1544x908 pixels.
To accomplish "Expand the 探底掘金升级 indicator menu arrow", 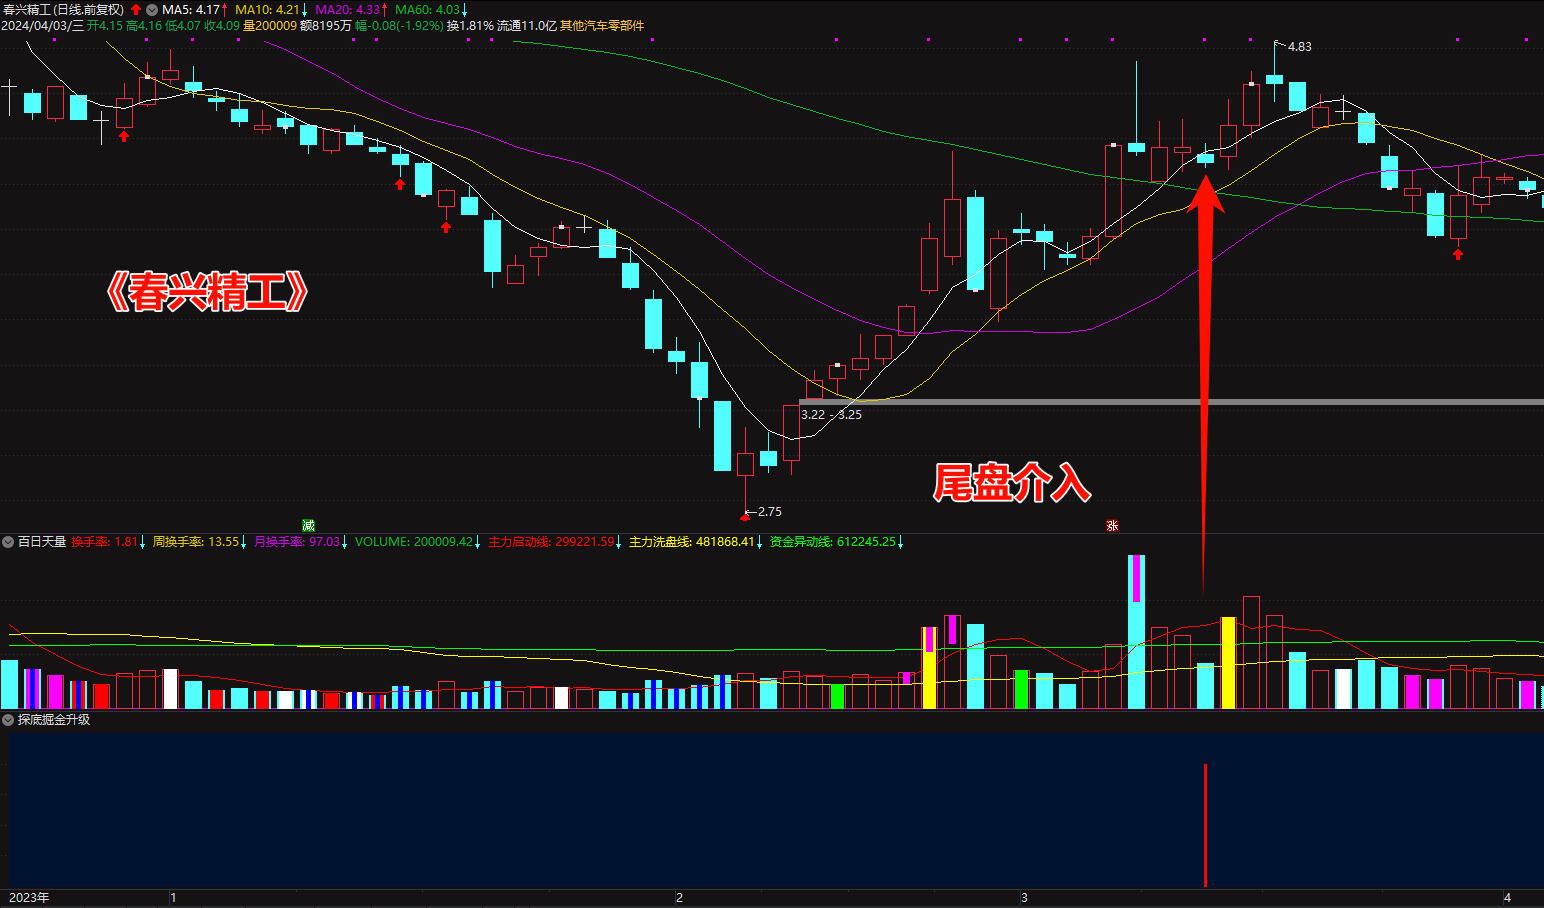I will [x=8, y=719].
